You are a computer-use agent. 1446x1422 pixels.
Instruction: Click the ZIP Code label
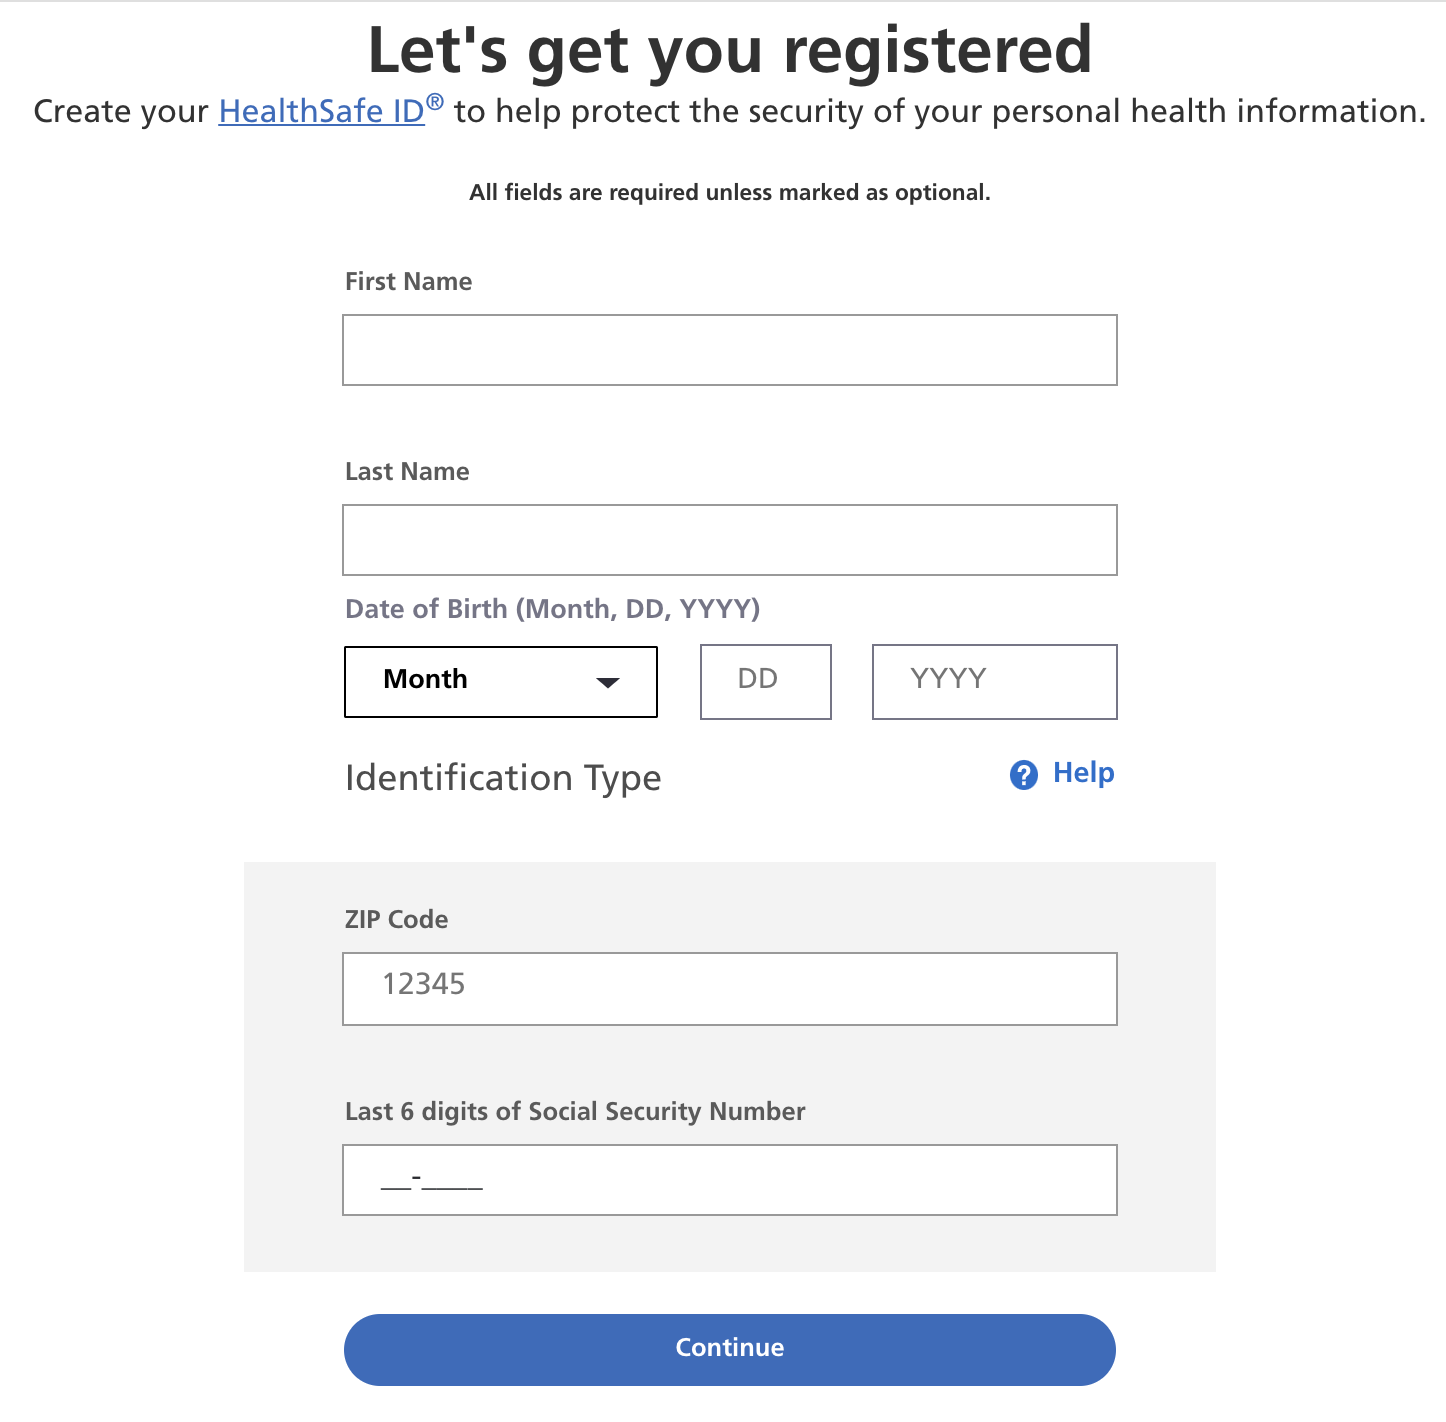click(x=396, y=920)
